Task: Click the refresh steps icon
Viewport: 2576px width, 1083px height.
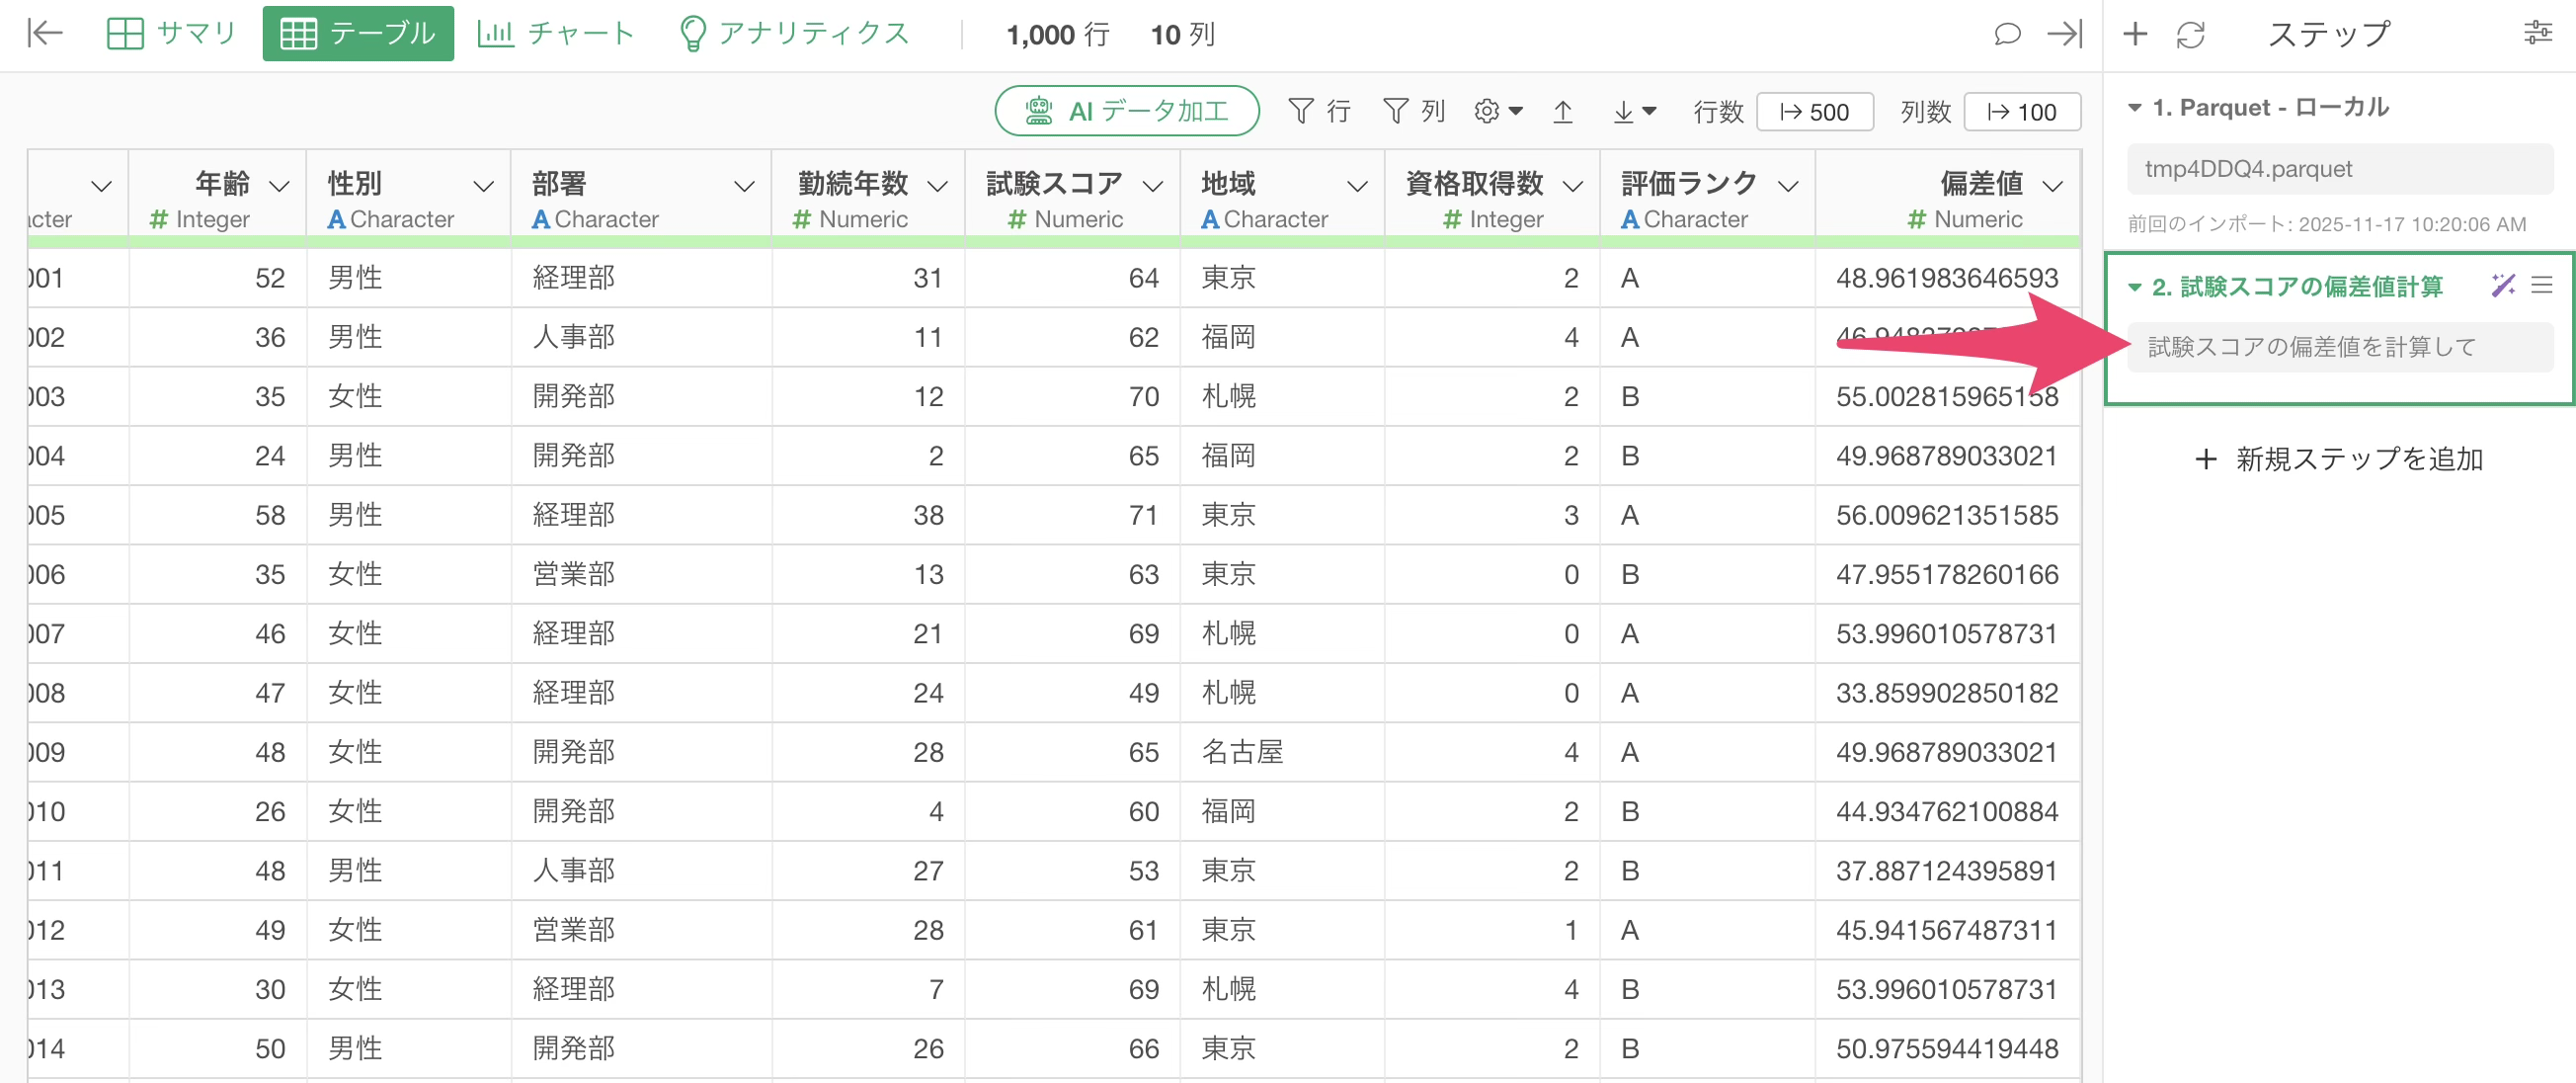Action: (2190, 35)
